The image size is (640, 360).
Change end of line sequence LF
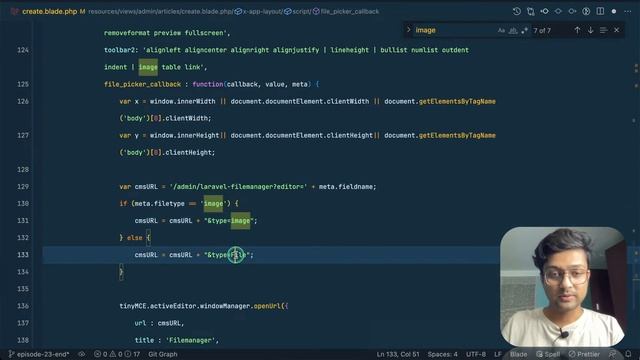click(498, 354)
